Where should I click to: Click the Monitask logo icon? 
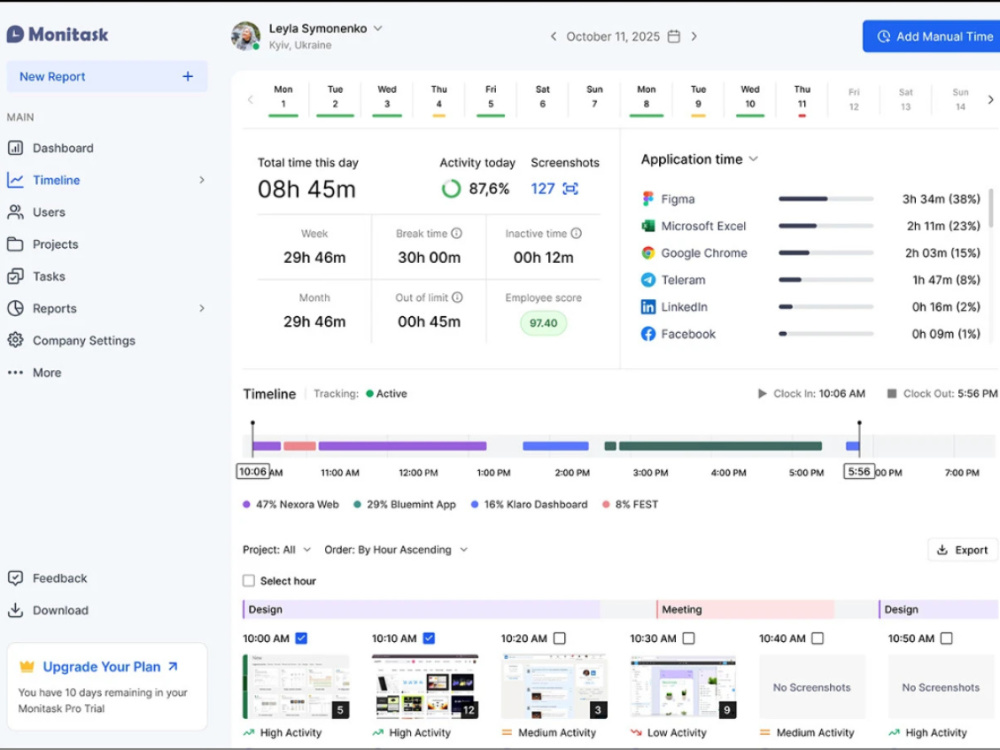15,34
